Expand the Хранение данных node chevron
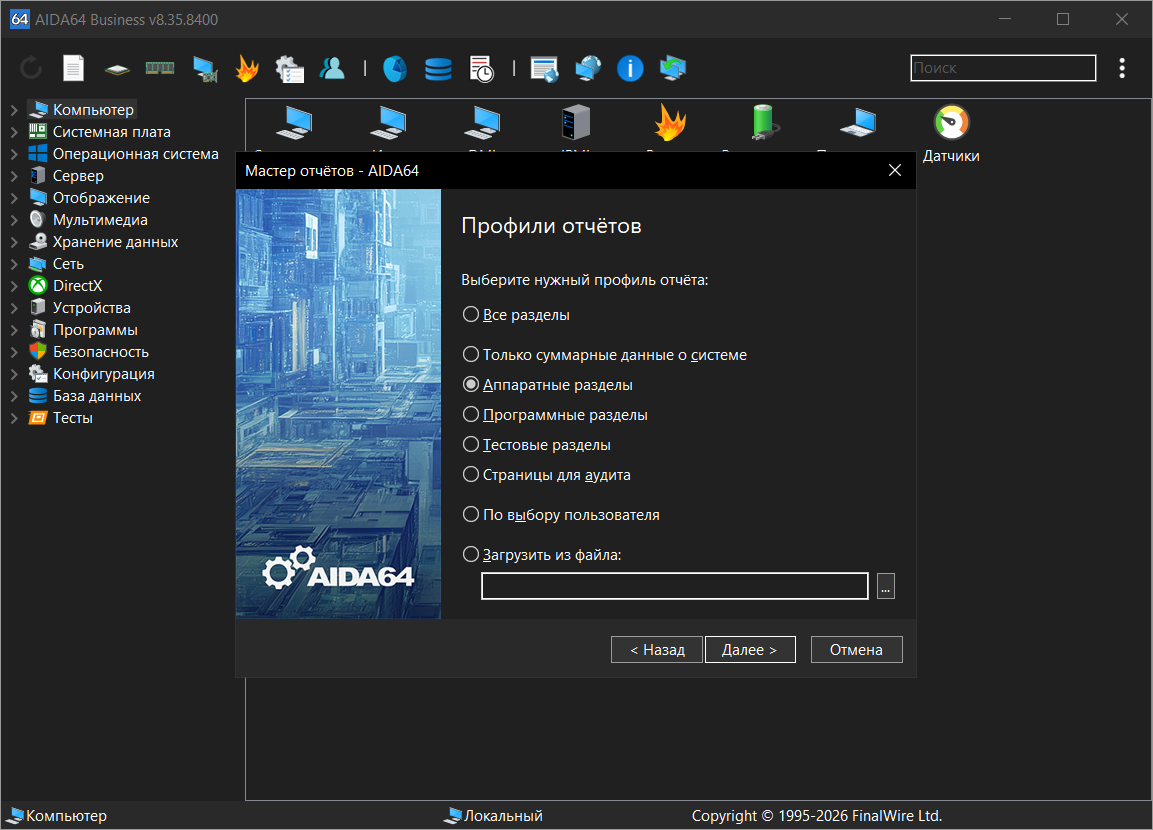This screenshot has width=1153, height=830. tap(14, 243)
